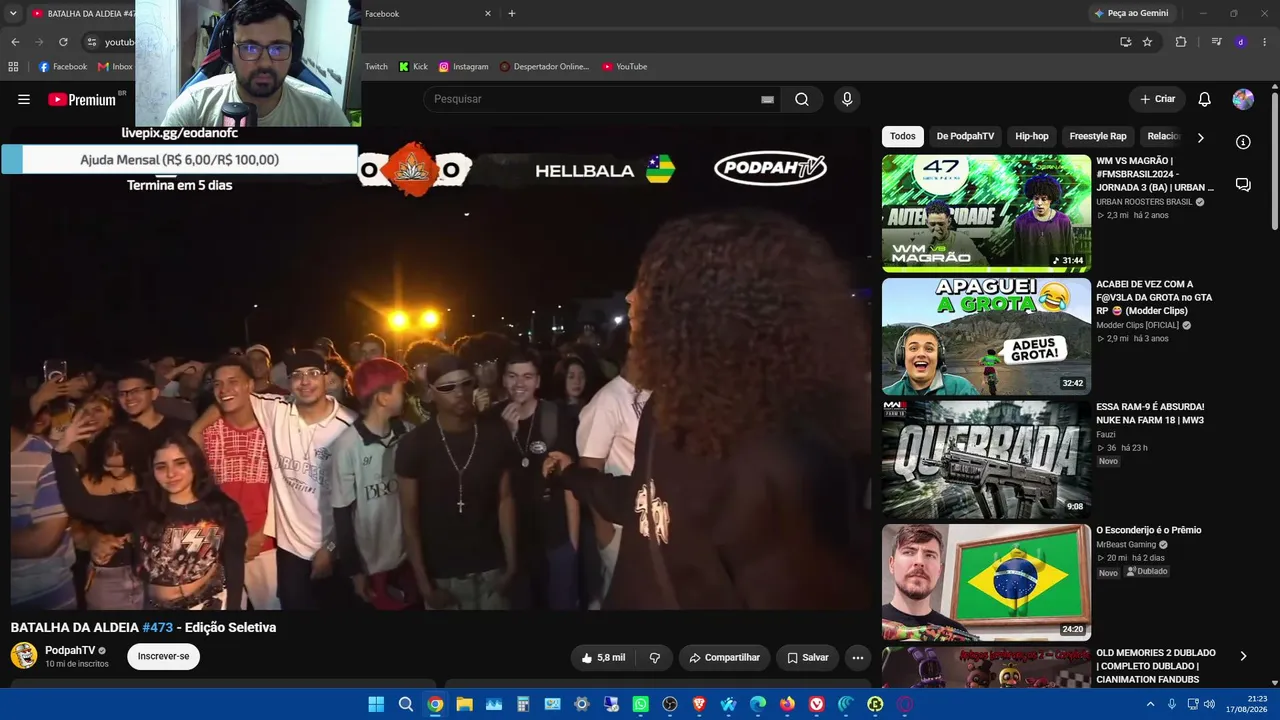This screenshot has height=720, width=1280.
Task: Click the #473 hashtag in the title
Action: pyautogui.click(x=158, y=628)
